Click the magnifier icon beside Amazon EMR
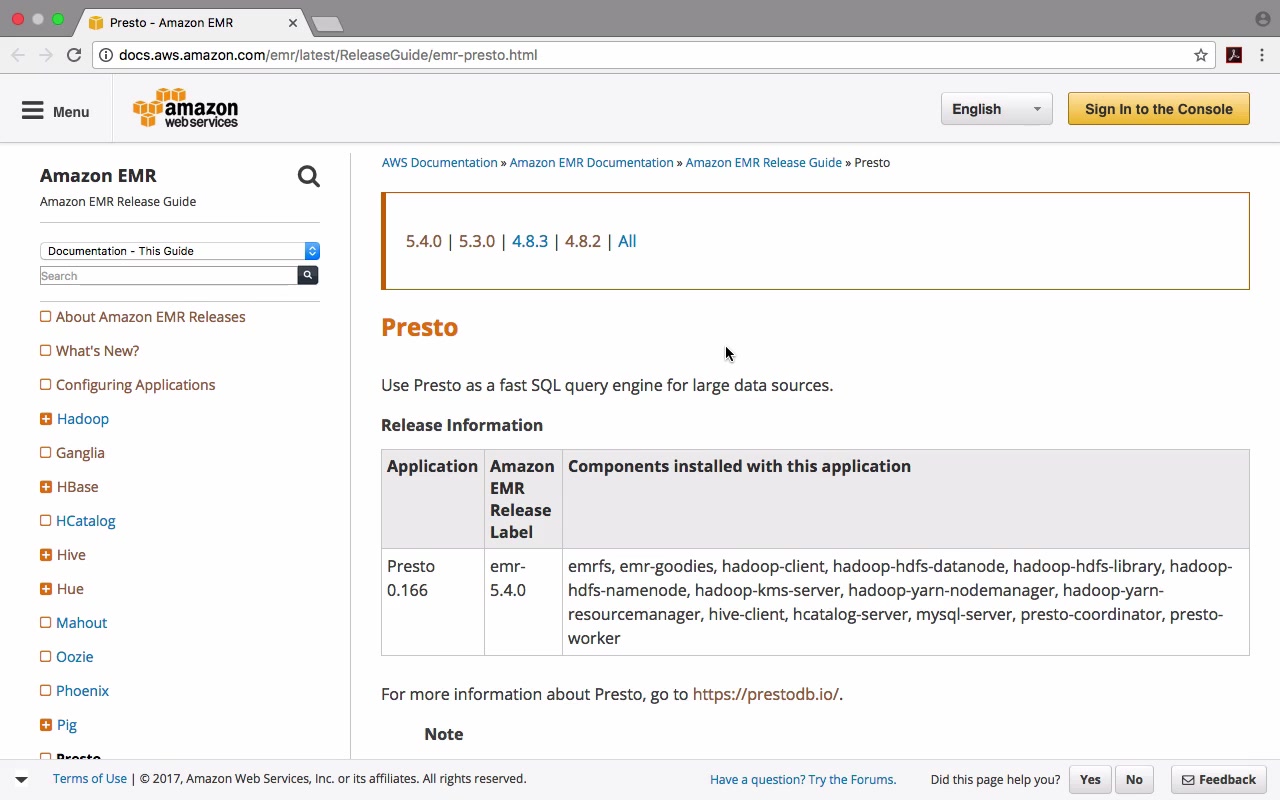This screenshot has width=1280, height=800. click(308, 177)
